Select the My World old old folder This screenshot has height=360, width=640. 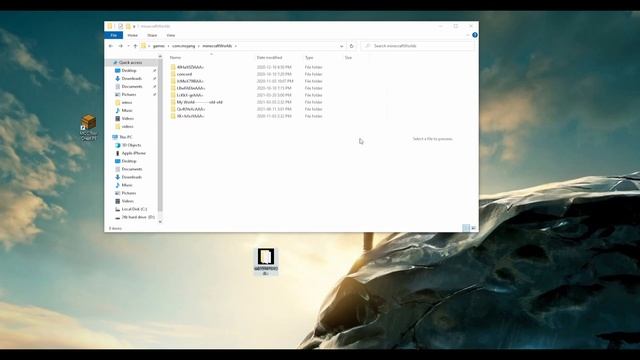click(x=200, y=102)
